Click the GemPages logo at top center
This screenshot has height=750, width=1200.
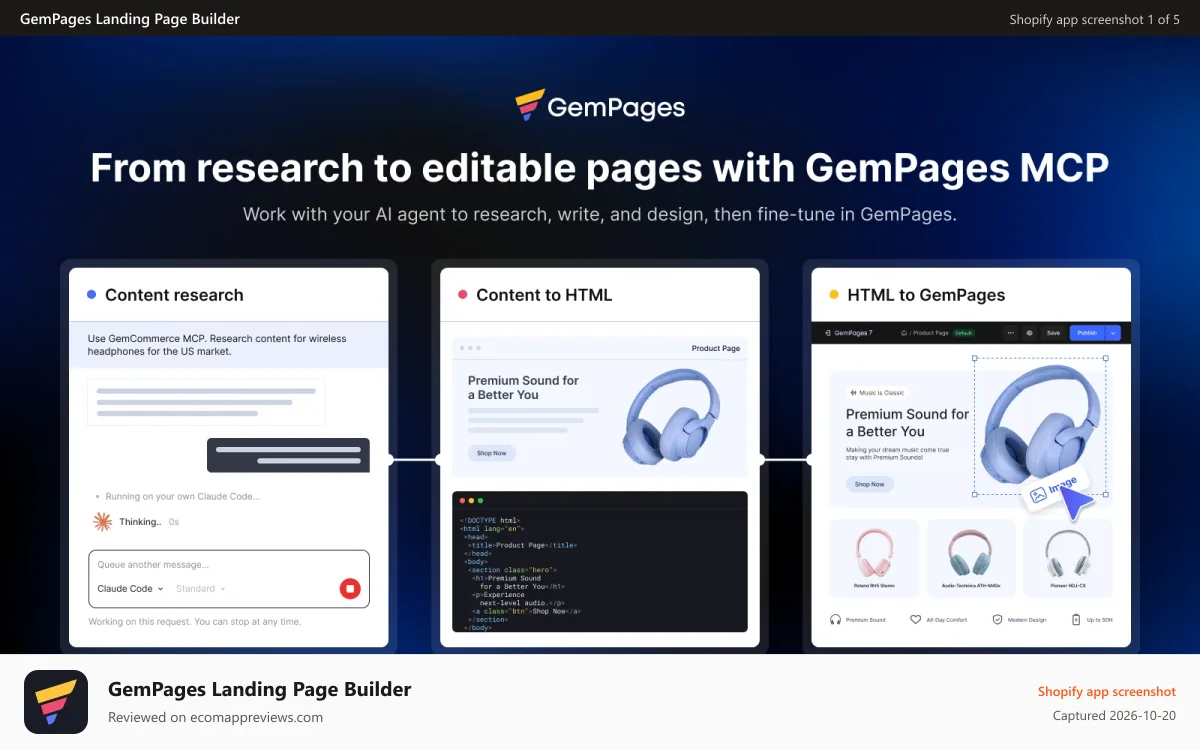click(600, 106)
